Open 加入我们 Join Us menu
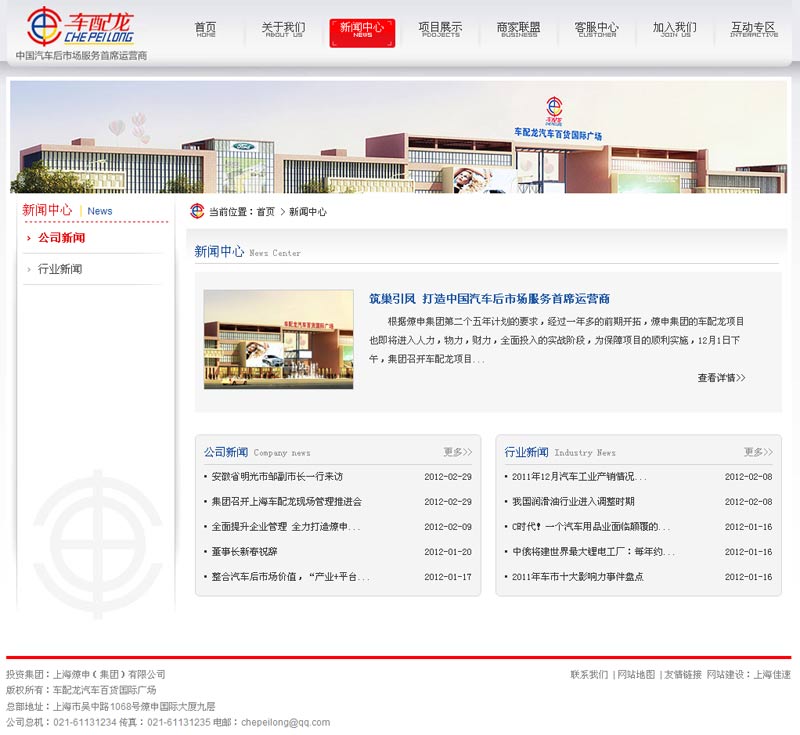Image resolution: width=800 pixels, height=735 pixels. (674, 30)
